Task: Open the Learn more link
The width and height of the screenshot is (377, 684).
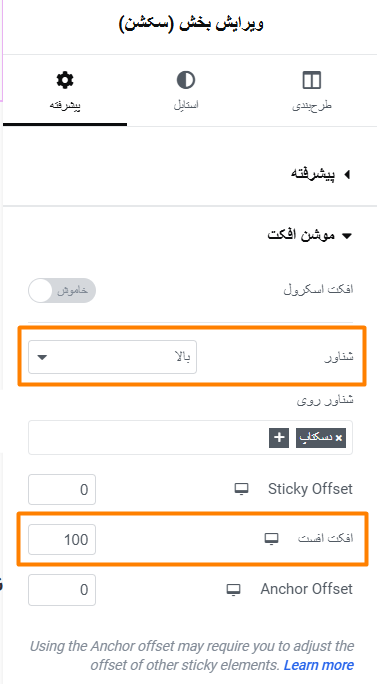Action: 319,665
